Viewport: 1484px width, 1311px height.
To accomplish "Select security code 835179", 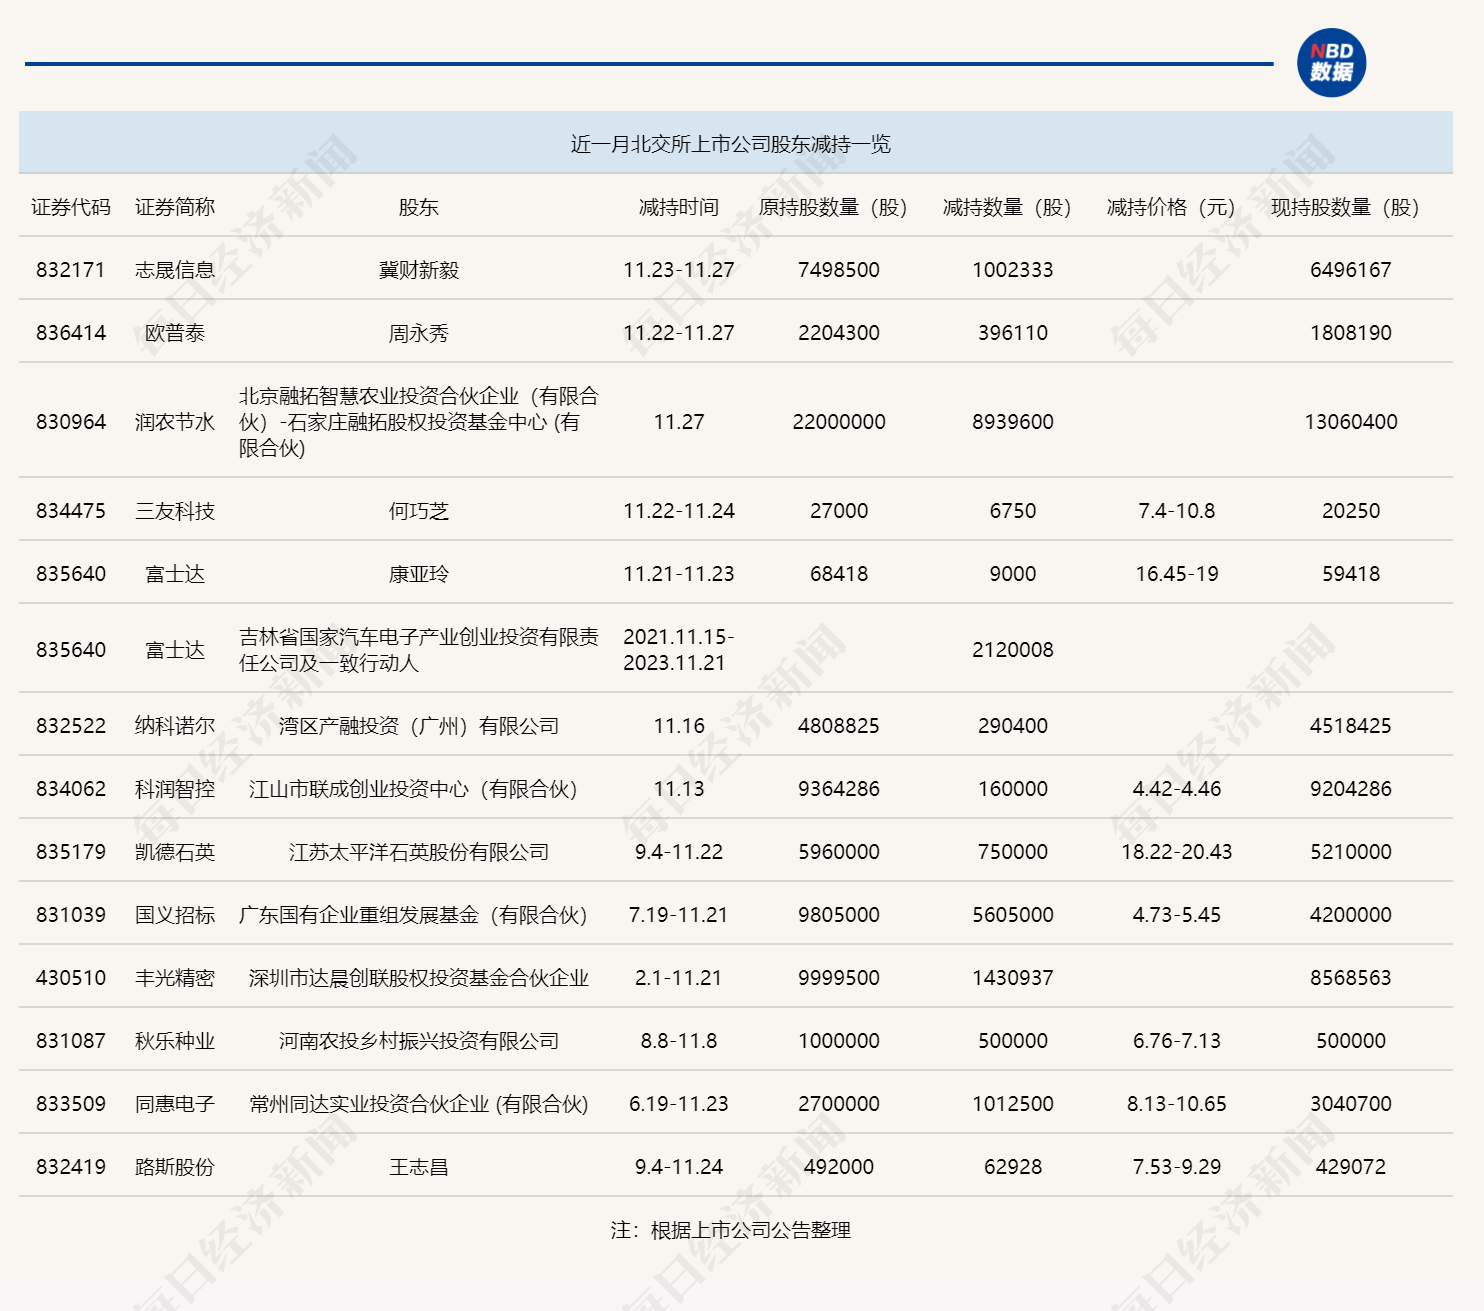I will point(71,852).
